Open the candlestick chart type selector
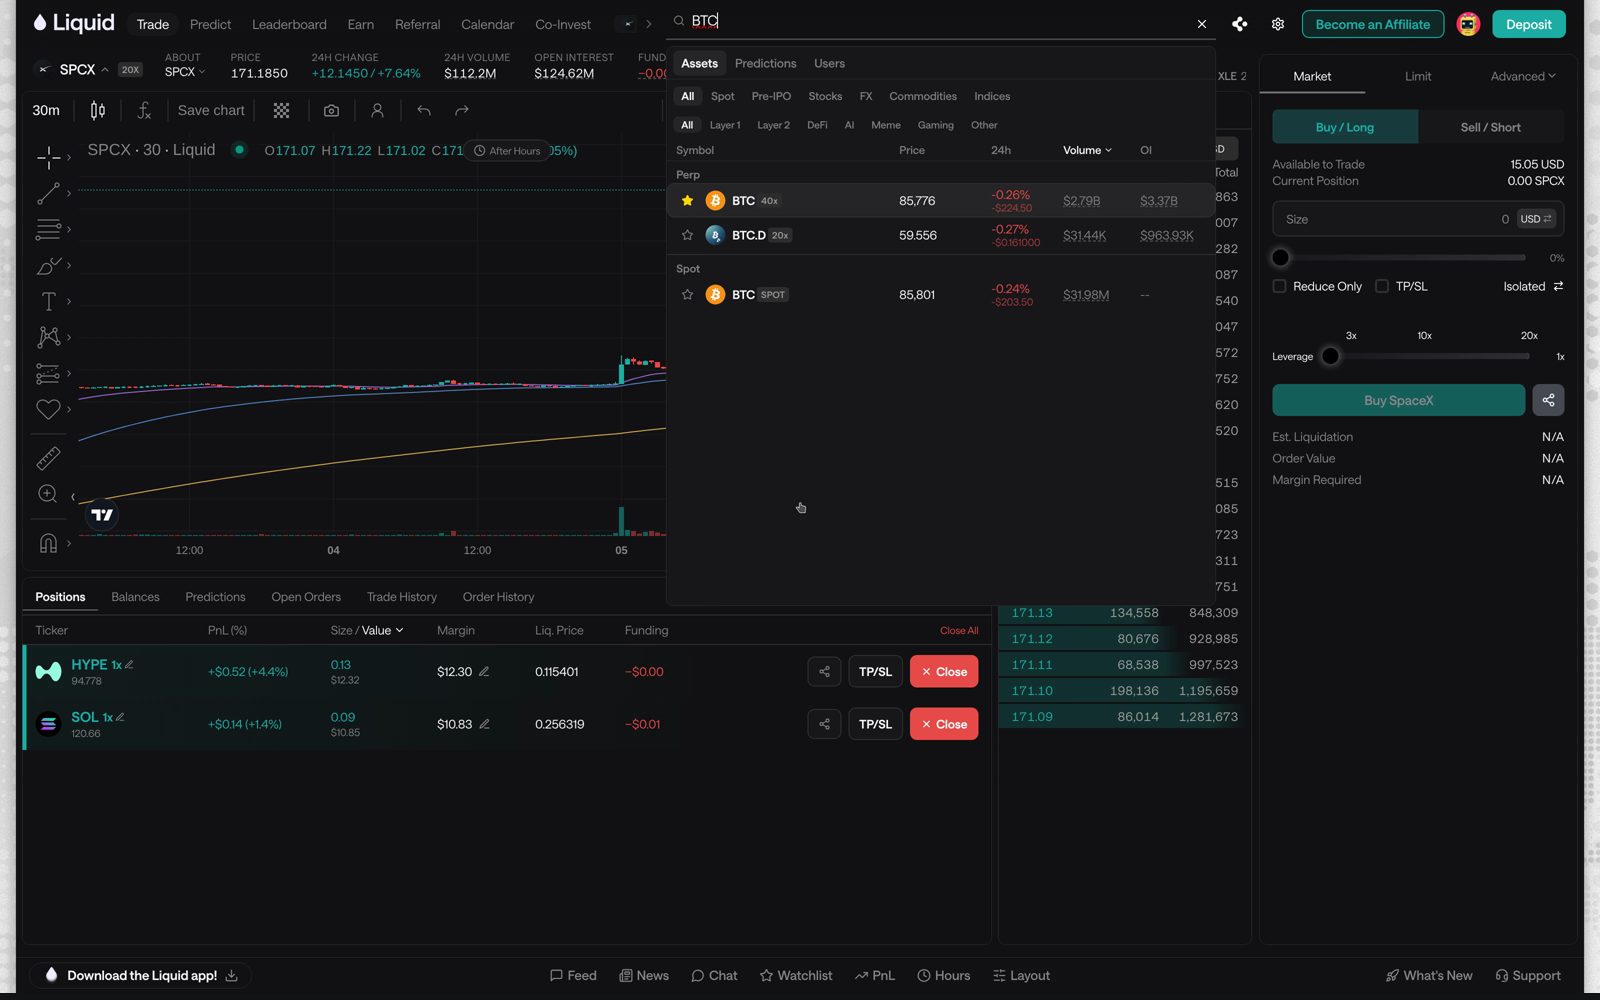Screen dimensions: 1600x1000 point(98,110)
